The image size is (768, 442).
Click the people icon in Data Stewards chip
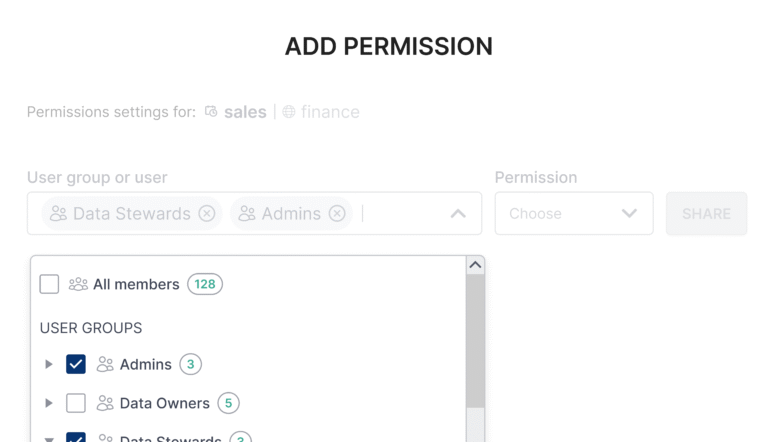(x=58, y=213)
